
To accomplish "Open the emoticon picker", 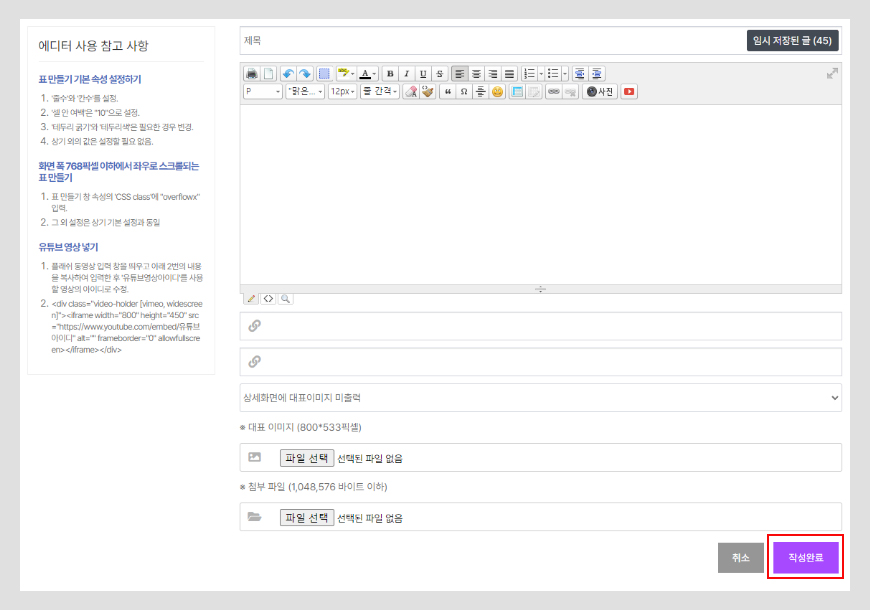I will 497,92.
